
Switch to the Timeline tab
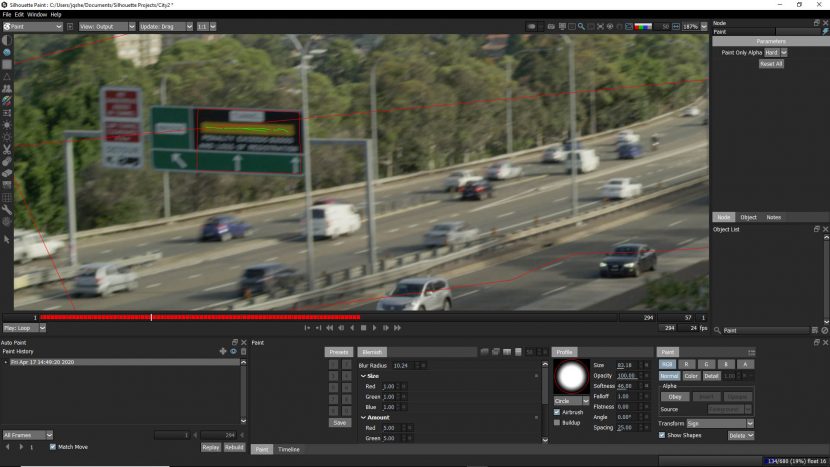(x=289, y=450)
